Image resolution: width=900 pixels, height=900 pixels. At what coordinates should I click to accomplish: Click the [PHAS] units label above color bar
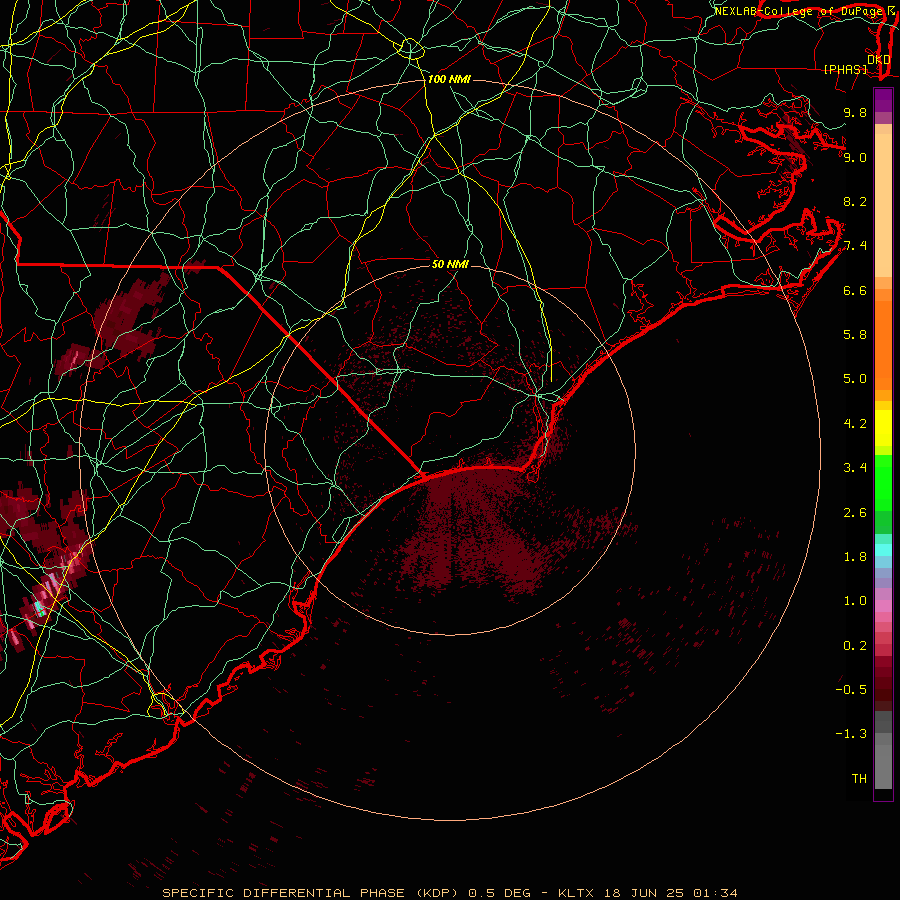845,69
